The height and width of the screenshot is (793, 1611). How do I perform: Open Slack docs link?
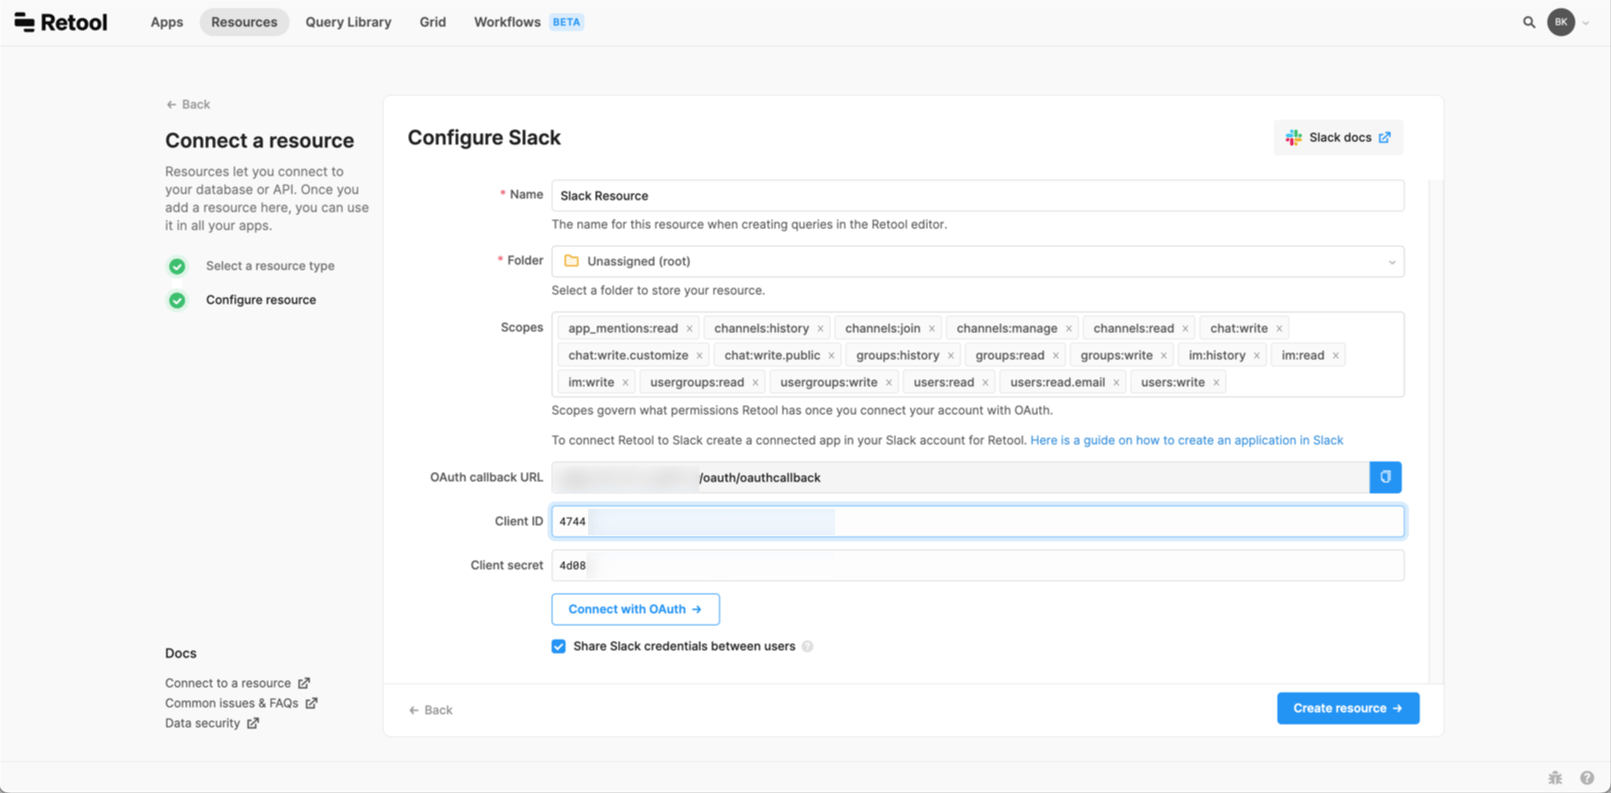point(1338,138)
